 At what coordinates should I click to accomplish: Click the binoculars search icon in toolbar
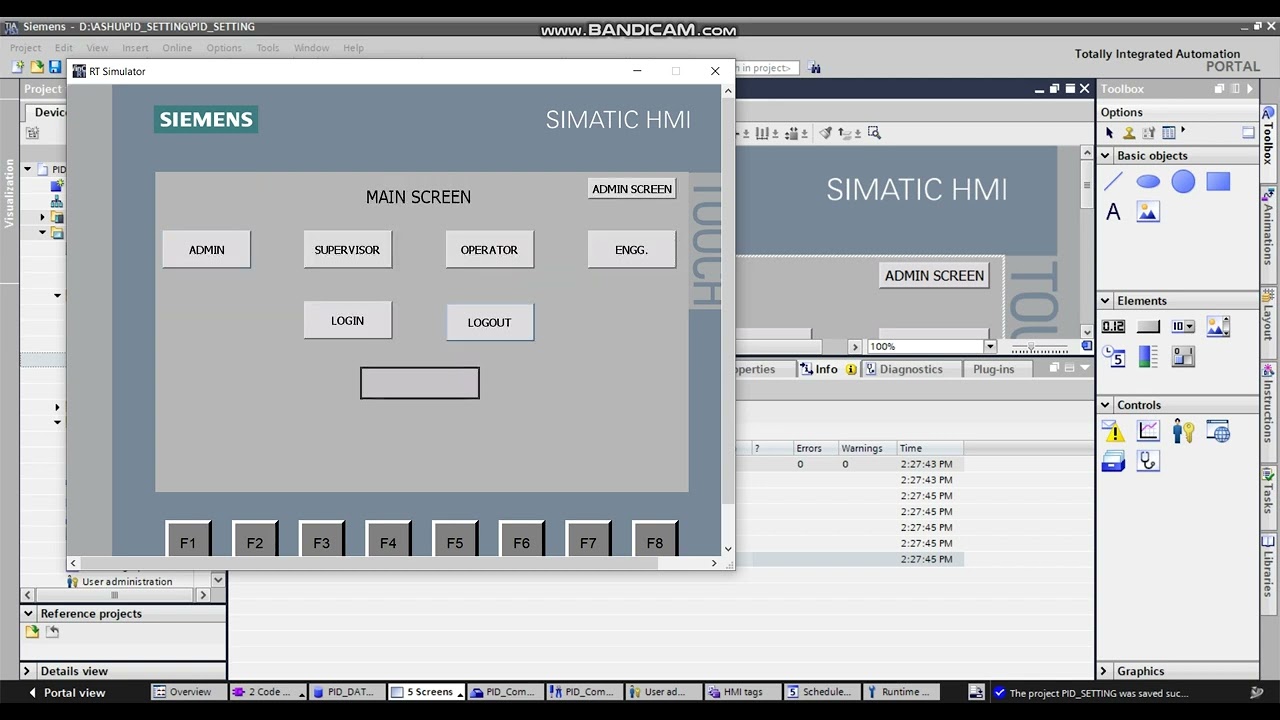[815, 68]
